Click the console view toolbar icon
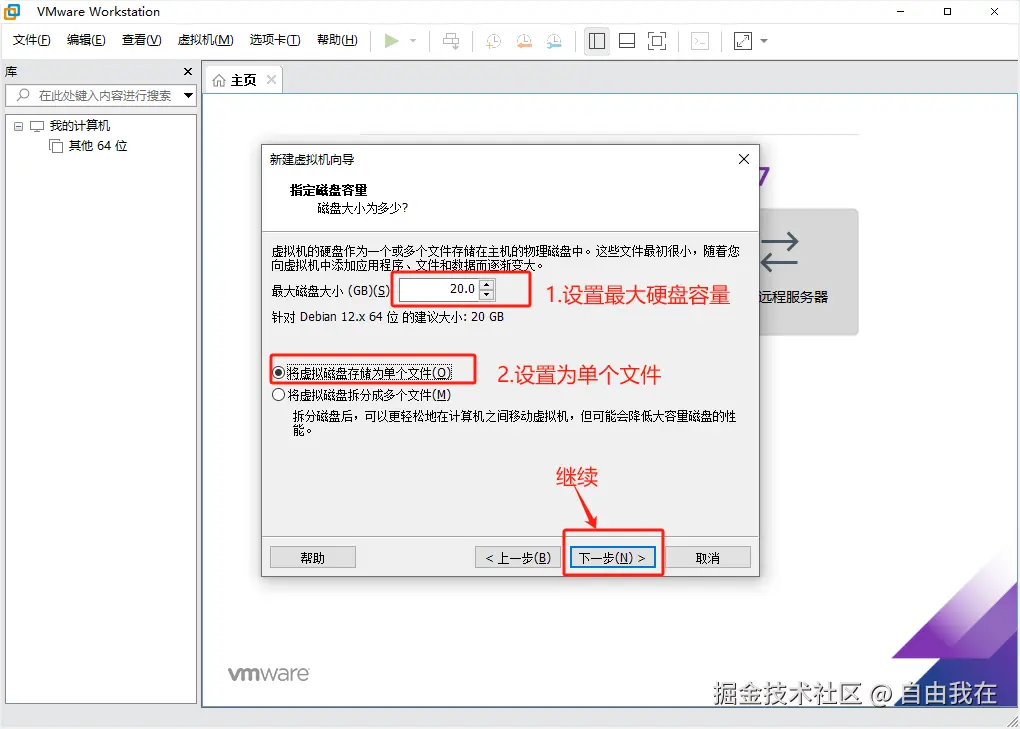The width and height of the screenshot is (1020, 729). [x=700, y=41]
